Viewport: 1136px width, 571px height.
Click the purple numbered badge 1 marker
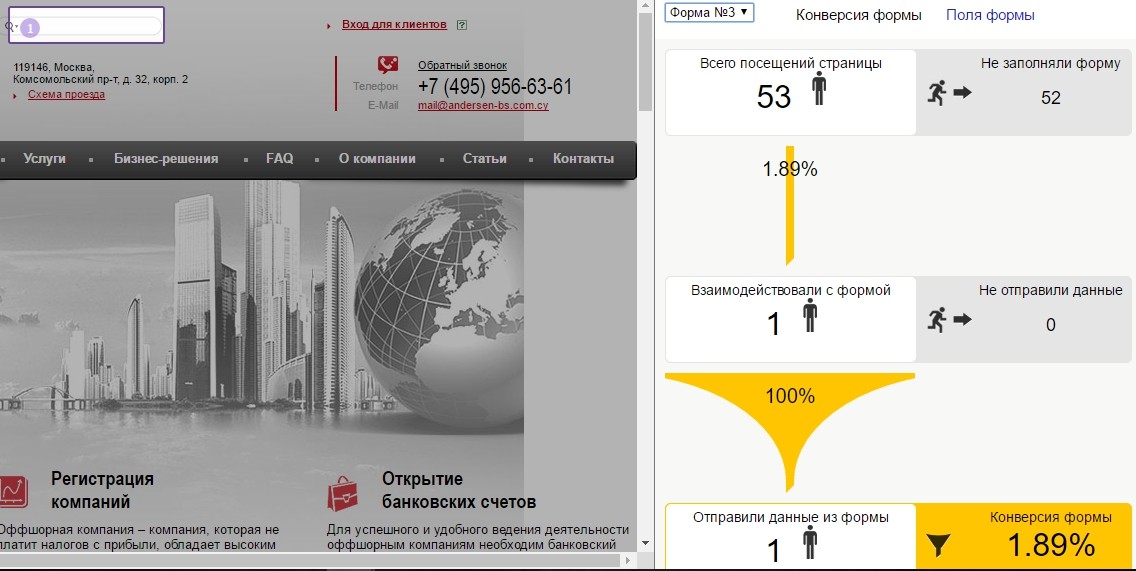pos(30,28)
